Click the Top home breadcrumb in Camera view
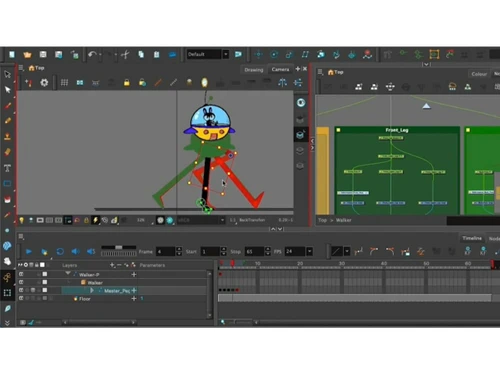This screenshot has height=375, width=500. [x=37, y=68]
